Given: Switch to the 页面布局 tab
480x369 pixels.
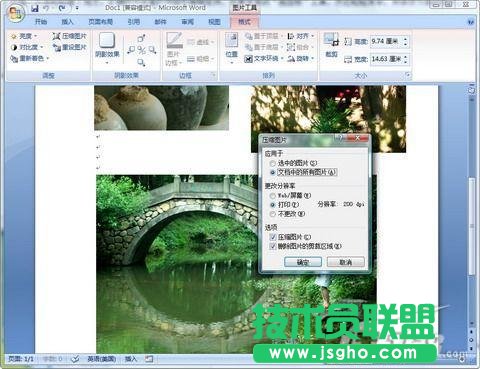Looking at the screenshot, I should 100,22.
